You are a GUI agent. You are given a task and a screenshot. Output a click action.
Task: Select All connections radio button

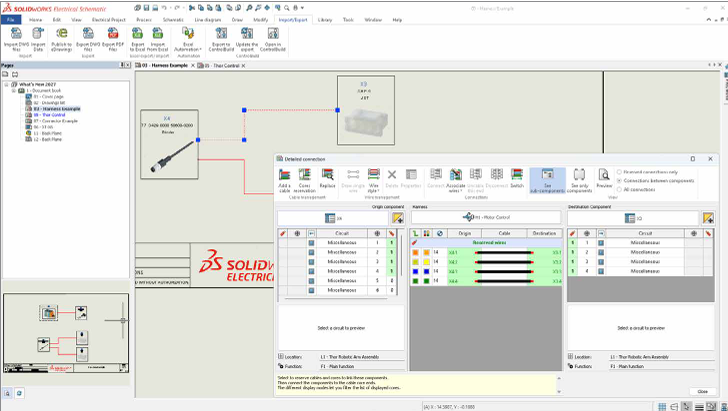(619, 189)
